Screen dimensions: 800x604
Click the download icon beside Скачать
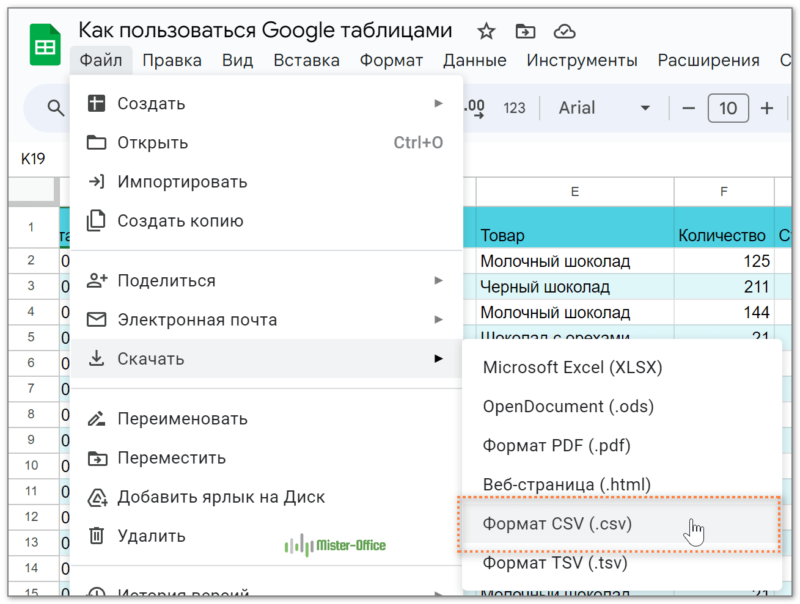(96, 358)
